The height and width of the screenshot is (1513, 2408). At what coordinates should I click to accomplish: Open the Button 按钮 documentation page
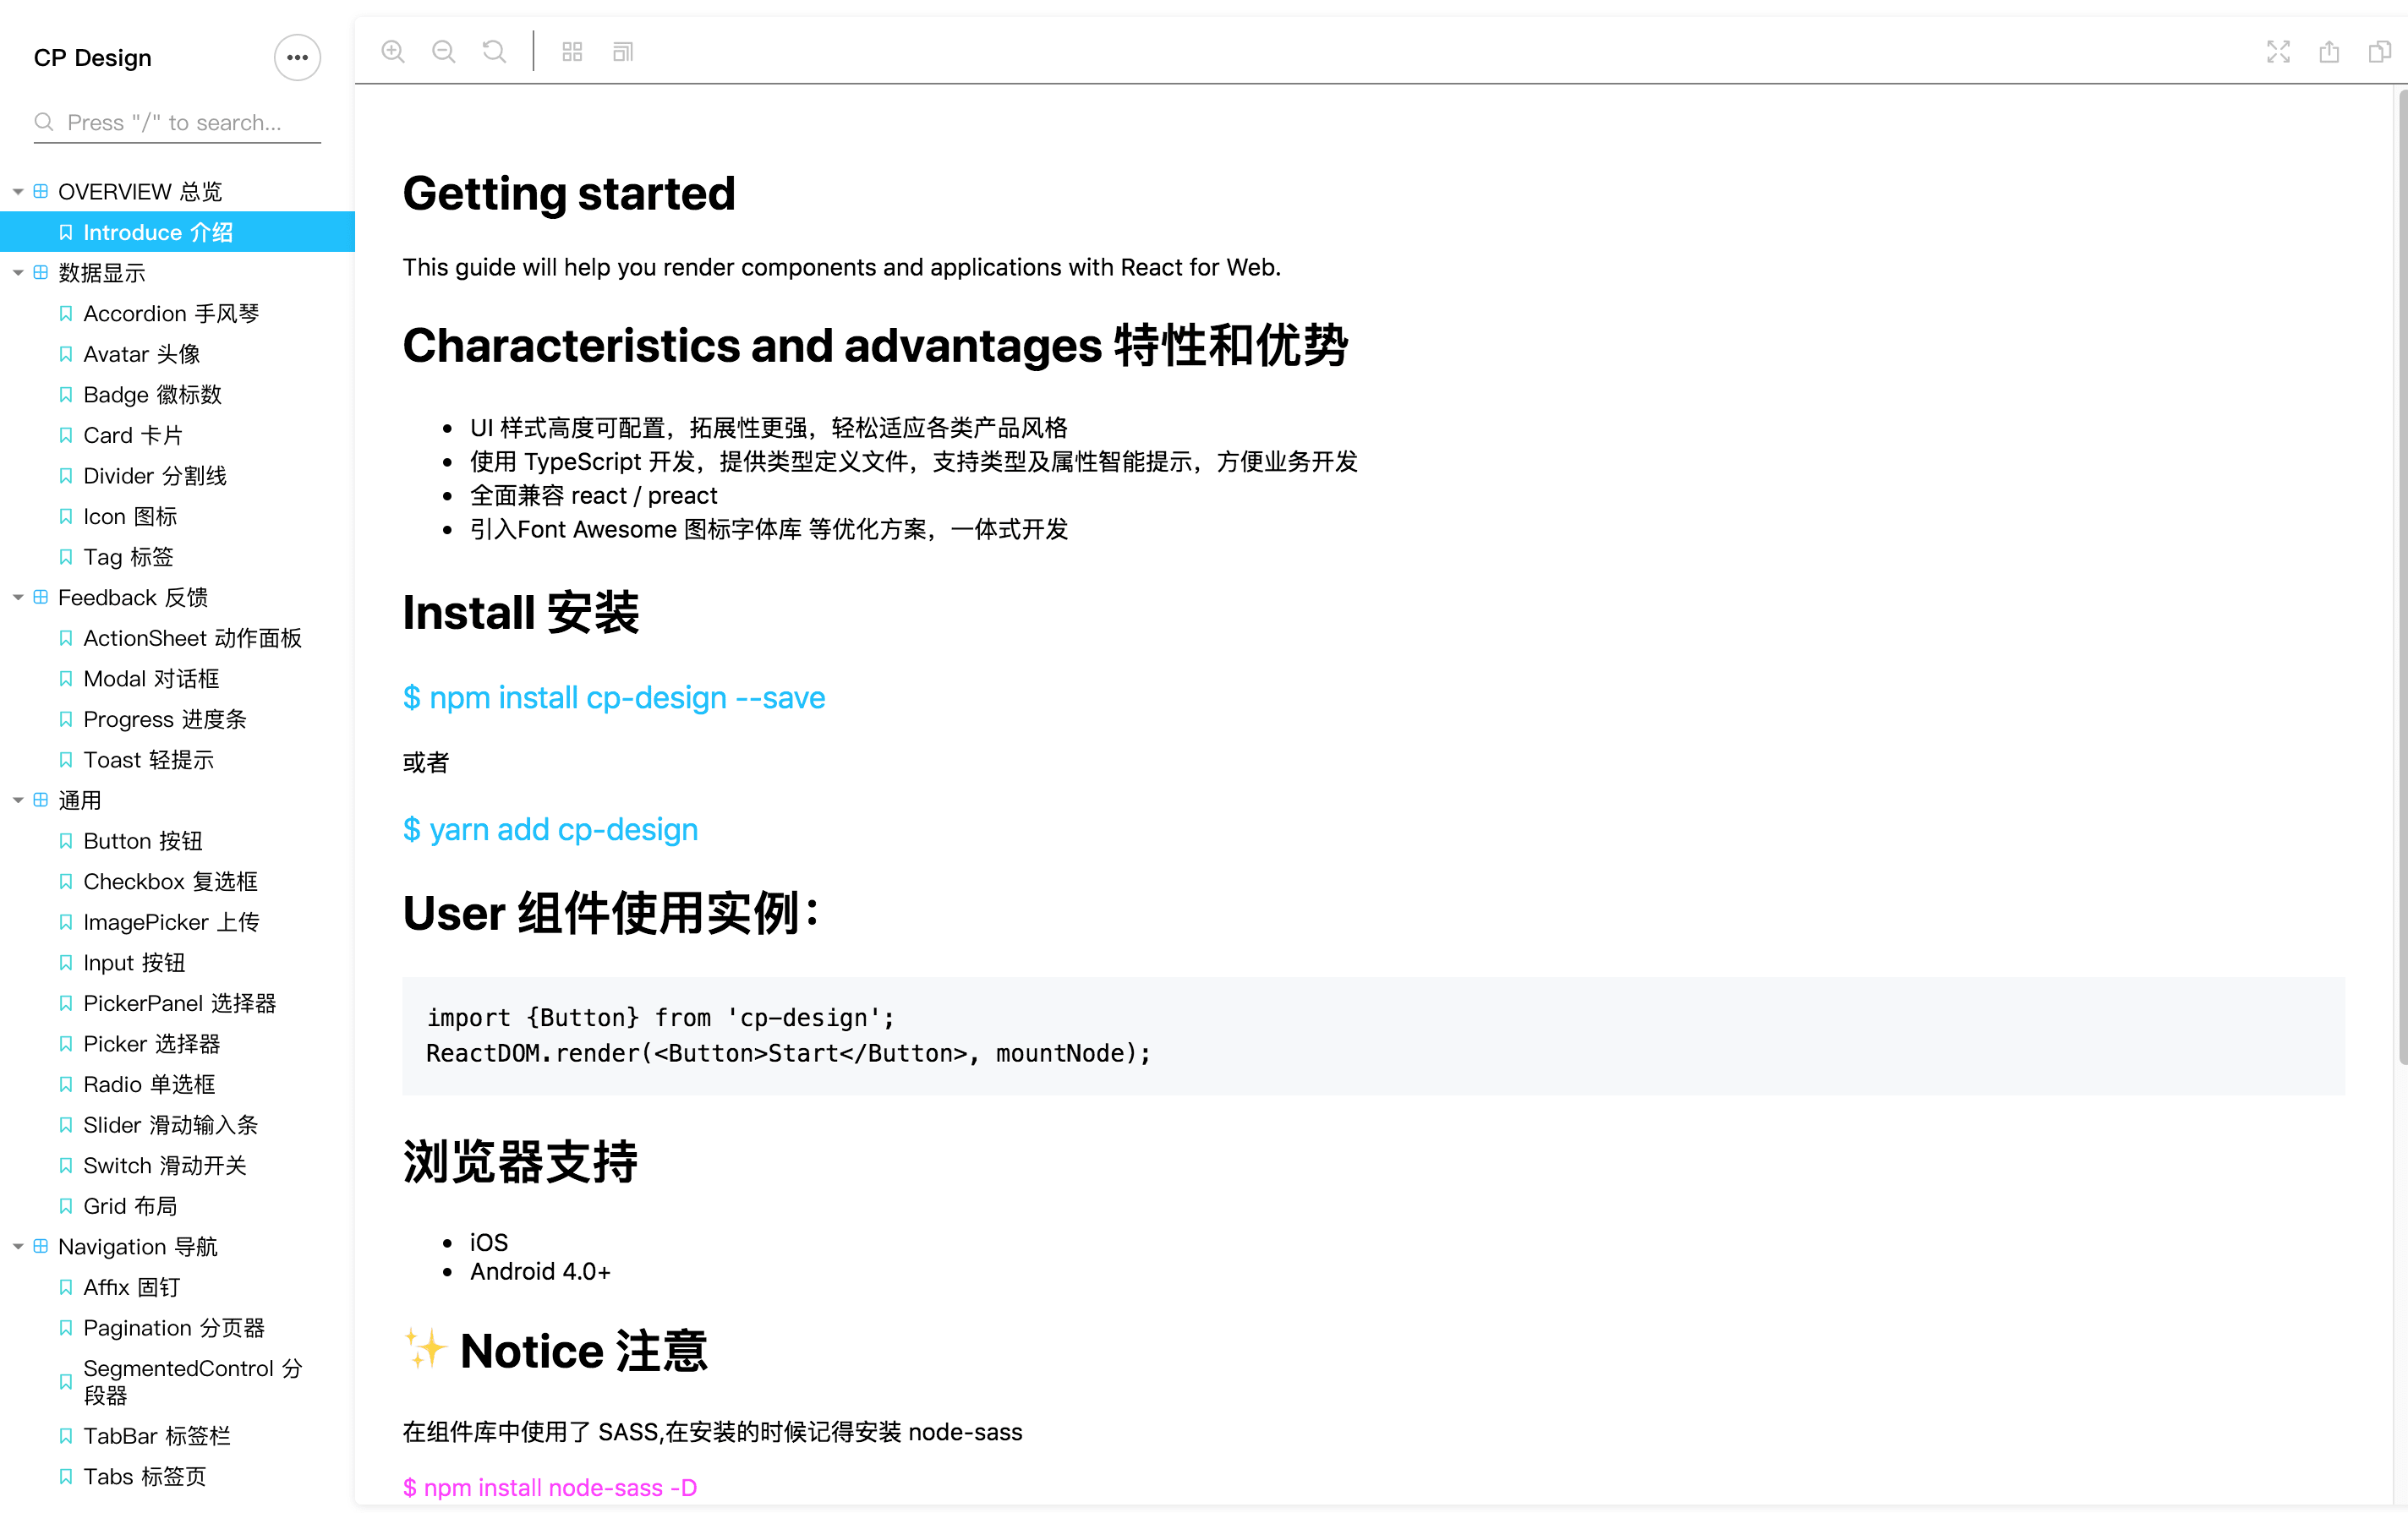(x=141, y=840)
